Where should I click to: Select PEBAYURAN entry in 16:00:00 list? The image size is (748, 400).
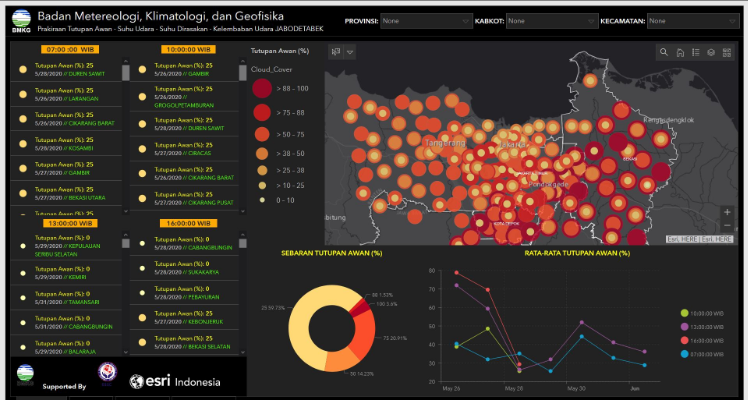pos(185,293)
